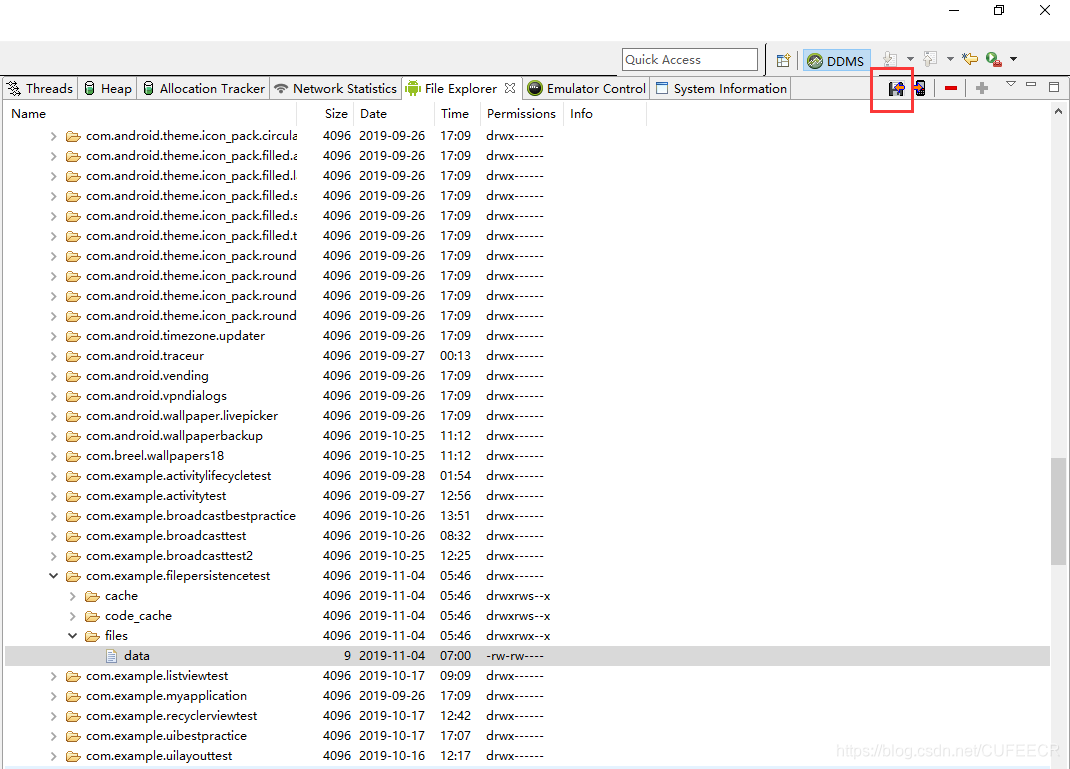Screen dimensions: 1070x769
Task: Click the previous annotation up-arrow icon
Action: (x=929, y=59)
